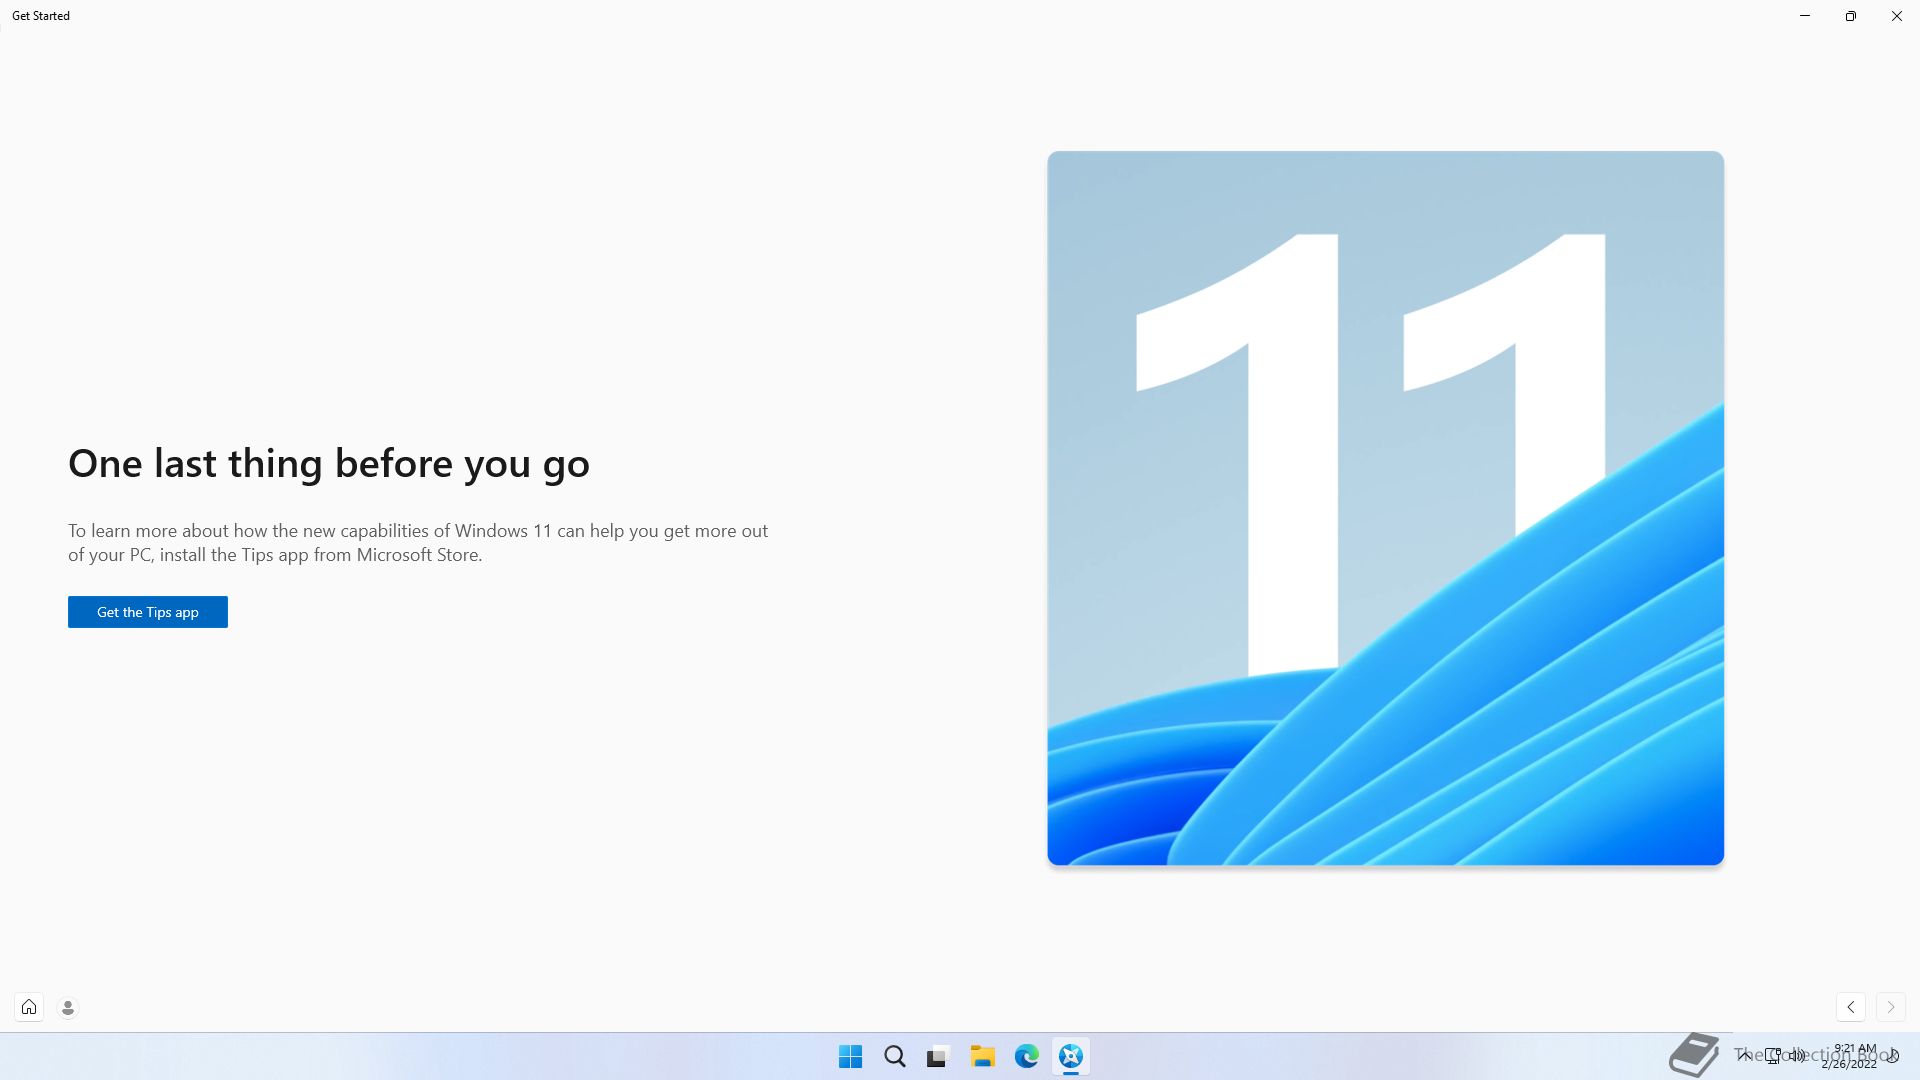This screenshot has height=1080, width=1920.
Task: Open the volume control in tray
Action: click(x=1797, y=1055)
